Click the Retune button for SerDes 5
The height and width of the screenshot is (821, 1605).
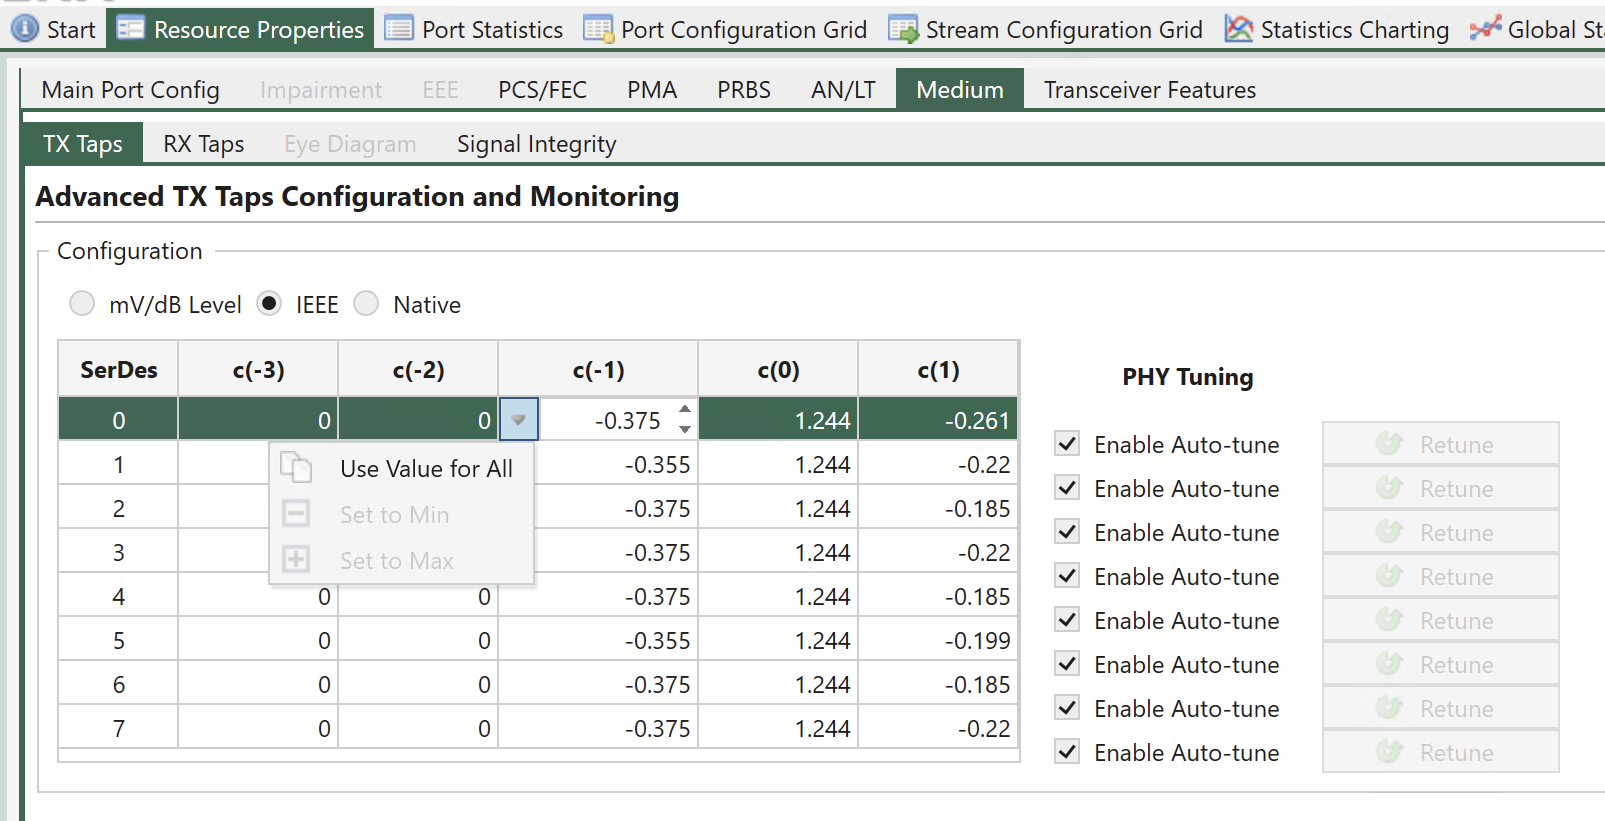pos(1440,664)
